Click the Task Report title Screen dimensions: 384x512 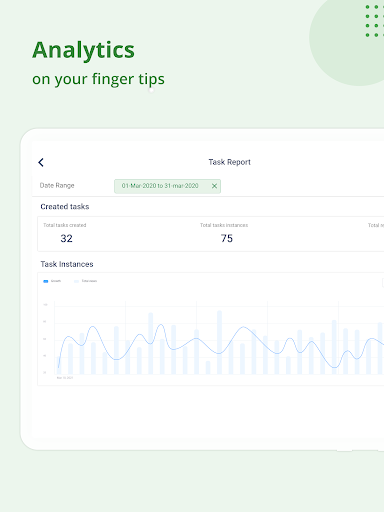pyautogui.click(x=229, y=162)
